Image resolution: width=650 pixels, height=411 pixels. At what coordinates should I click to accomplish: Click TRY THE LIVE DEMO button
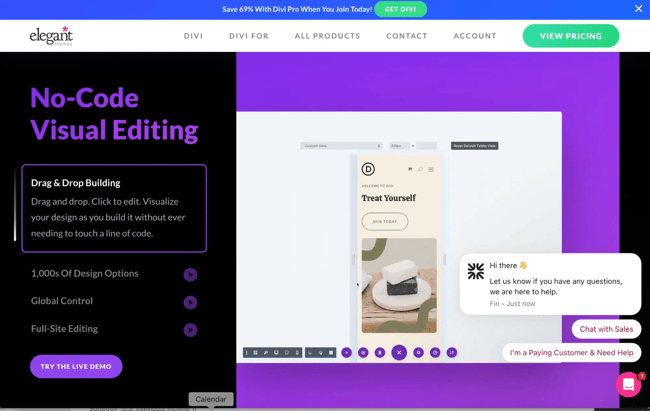point(76,367)
